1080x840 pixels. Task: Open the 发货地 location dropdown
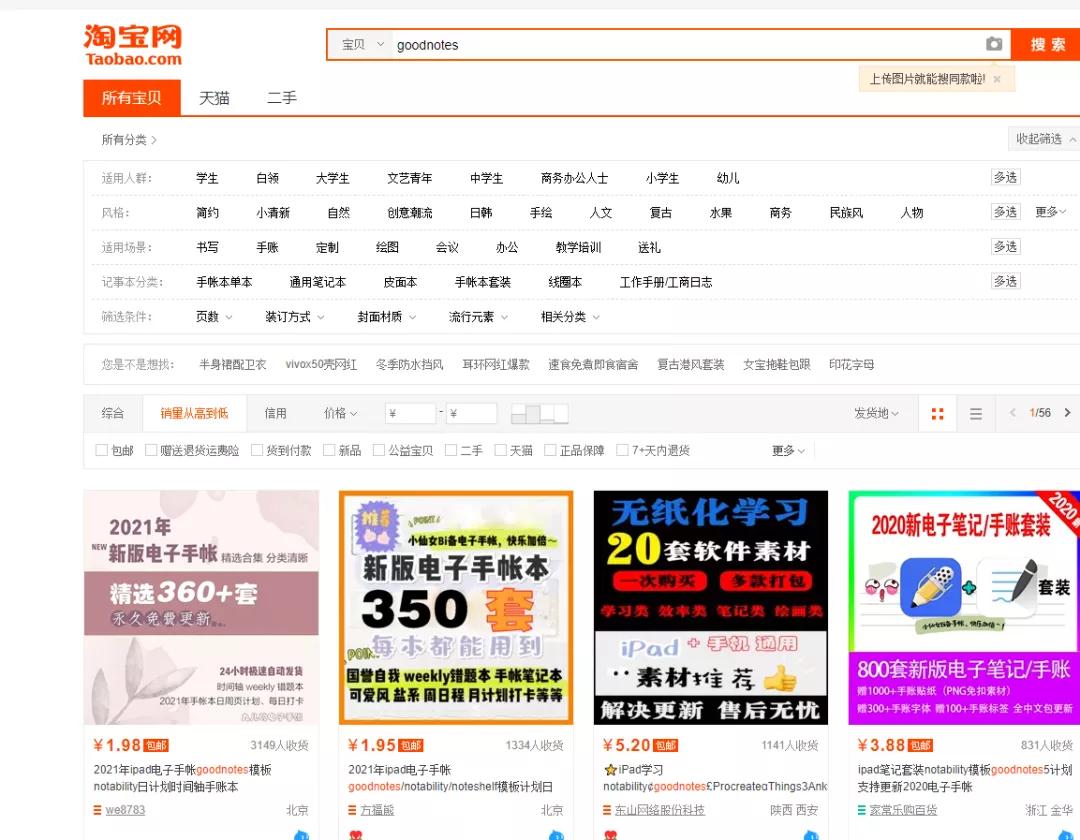pyautogui.click(x=876, y=413)
